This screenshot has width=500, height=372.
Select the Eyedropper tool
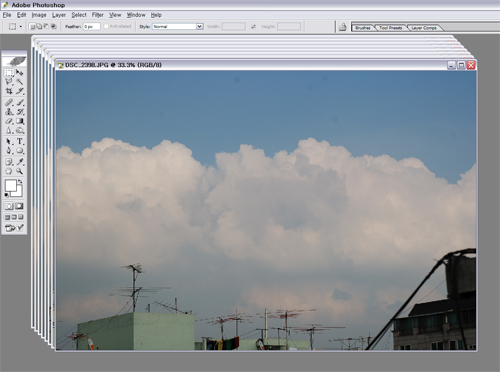point(20,162)
